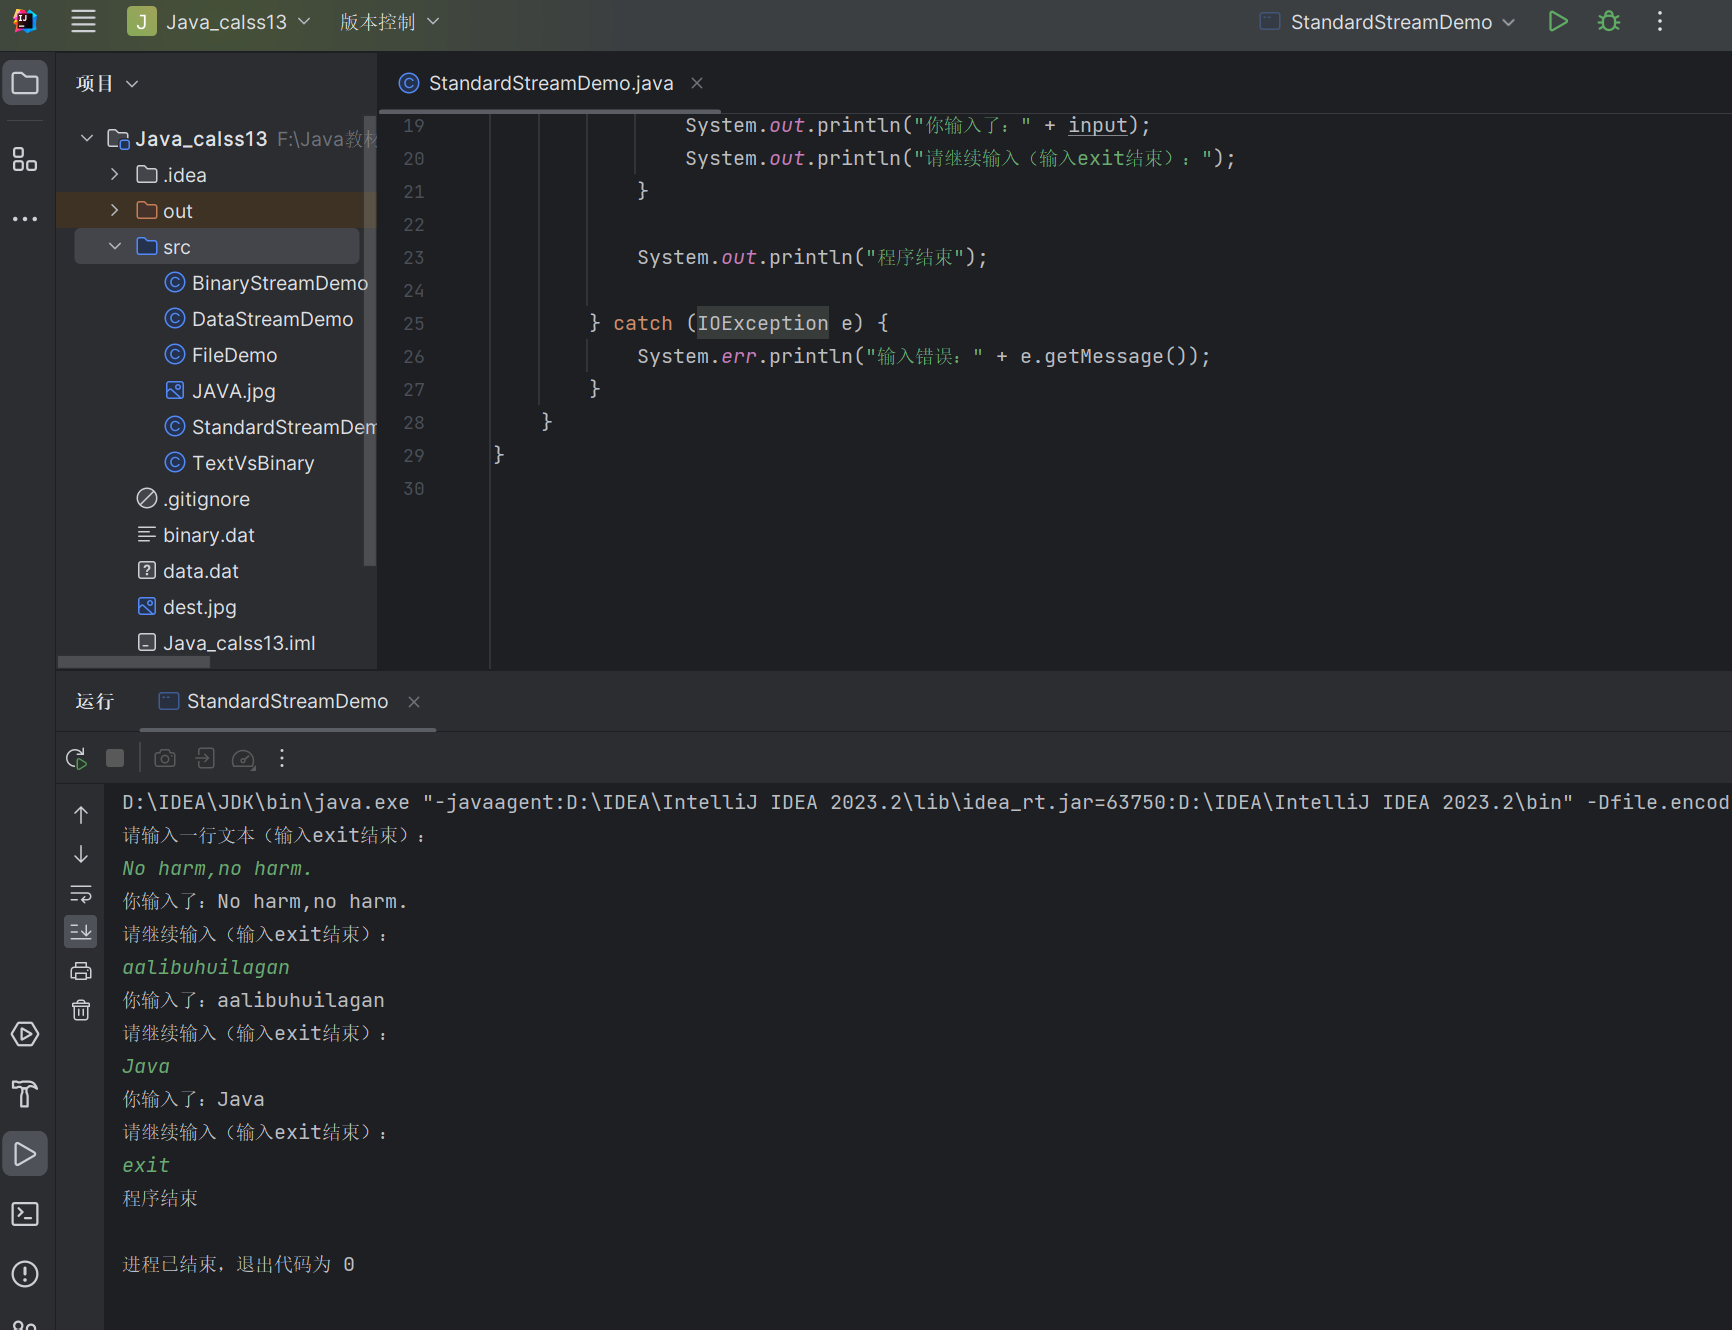Start debugging with the bug icon
The image size is (1732, 1330).
click(1608, 22)
